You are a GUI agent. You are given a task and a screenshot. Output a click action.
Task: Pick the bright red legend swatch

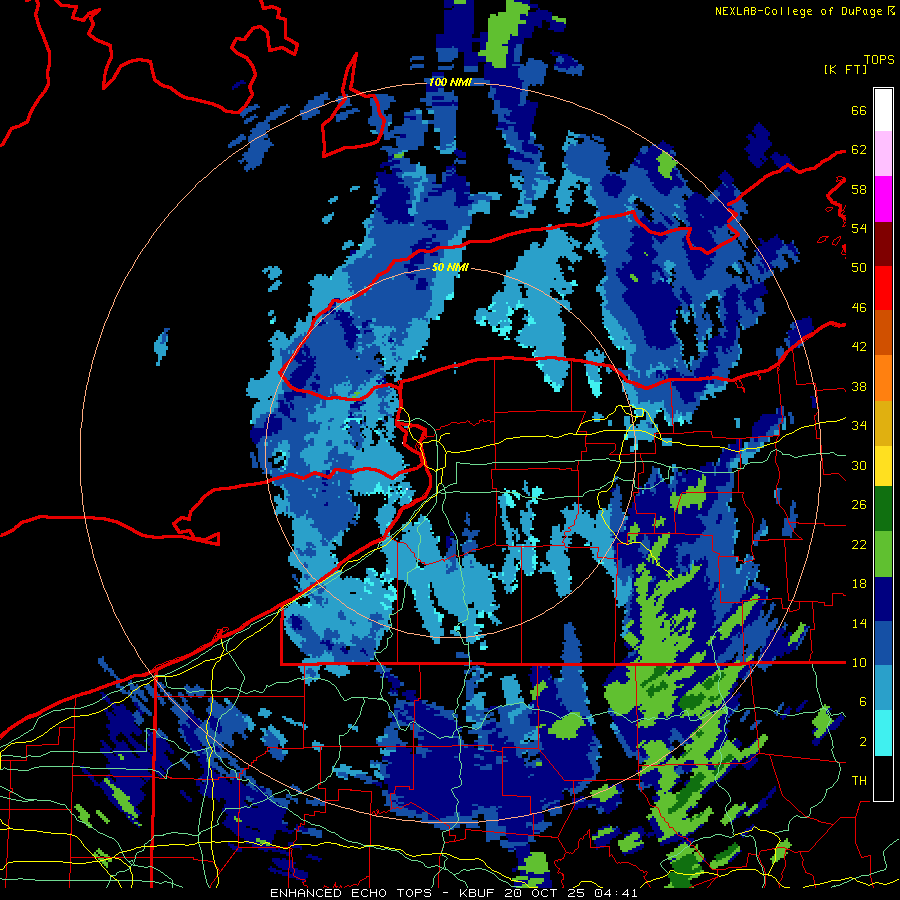coord(883,288)
